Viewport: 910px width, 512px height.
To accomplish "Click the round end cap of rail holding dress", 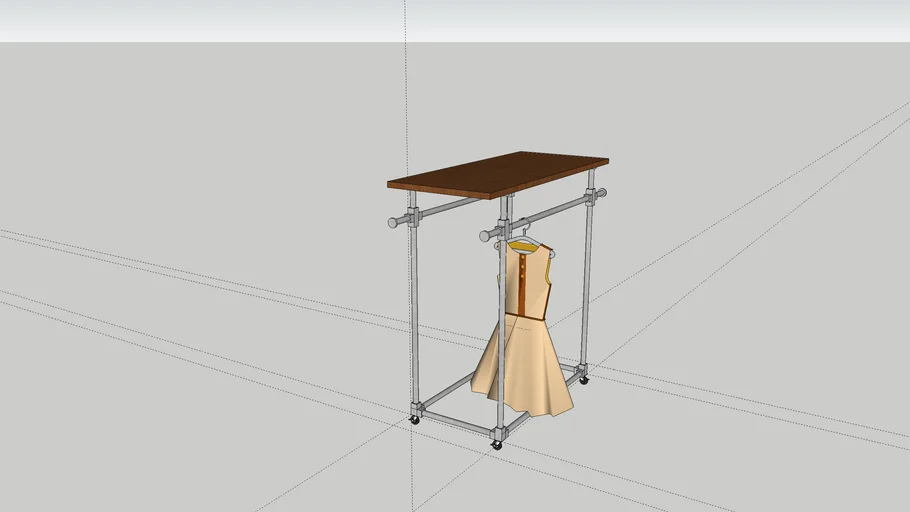I will 485,236.
